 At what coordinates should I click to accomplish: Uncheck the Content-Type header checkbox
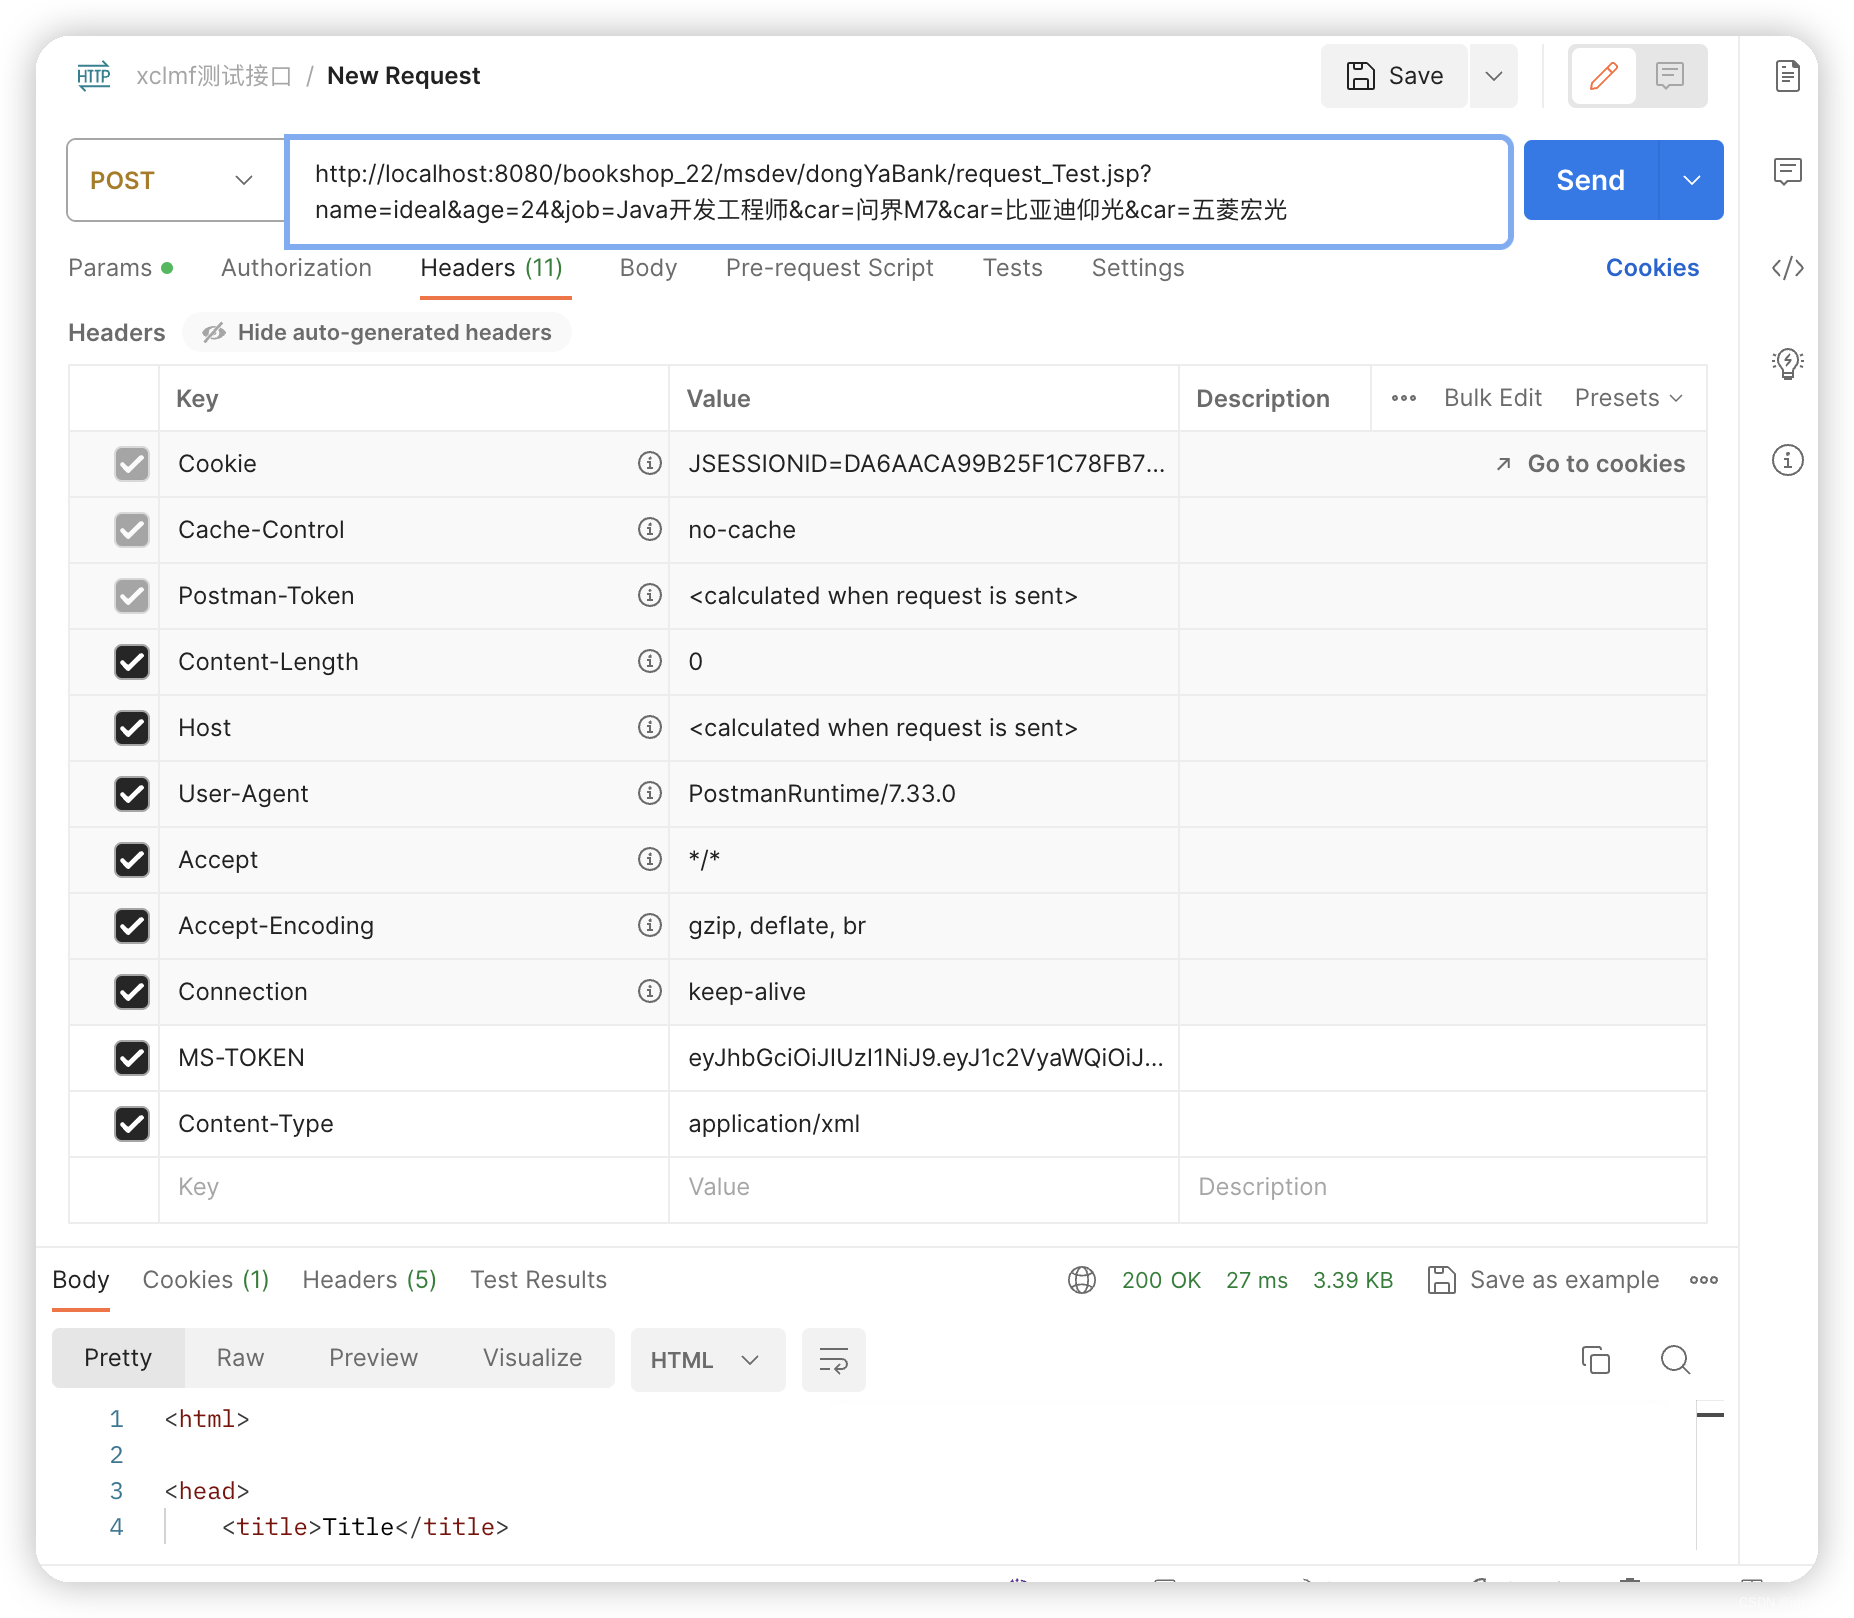[x=132, y=1124]
